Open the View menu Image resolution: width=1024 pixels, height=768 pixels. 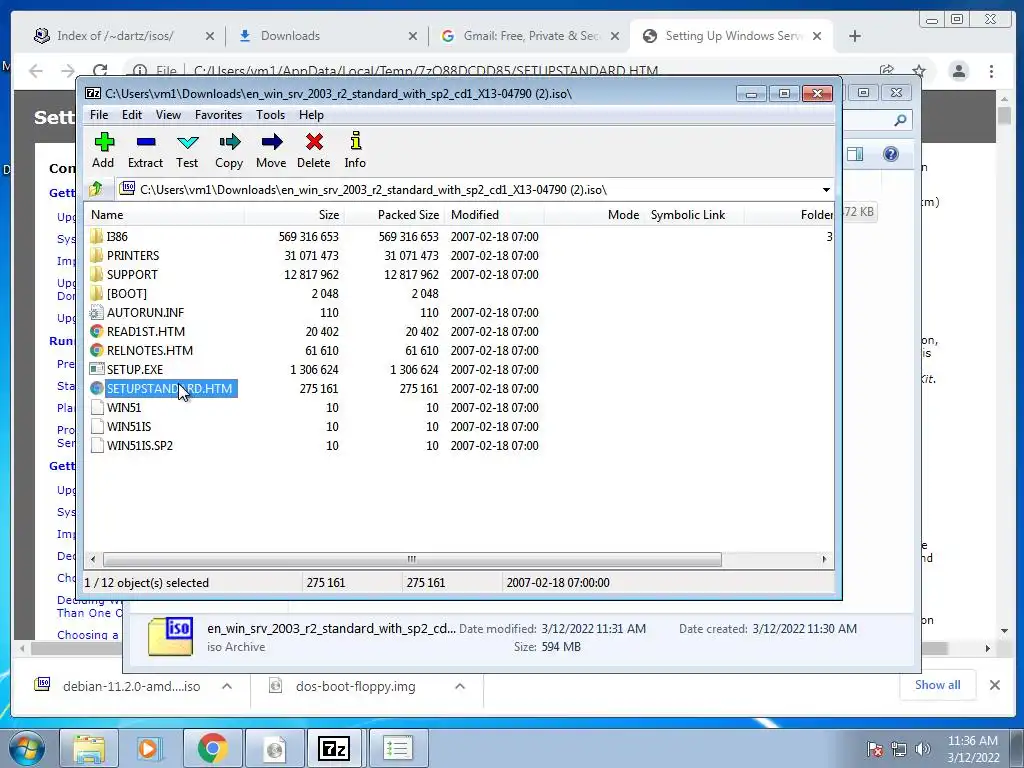tap(168, 115)
